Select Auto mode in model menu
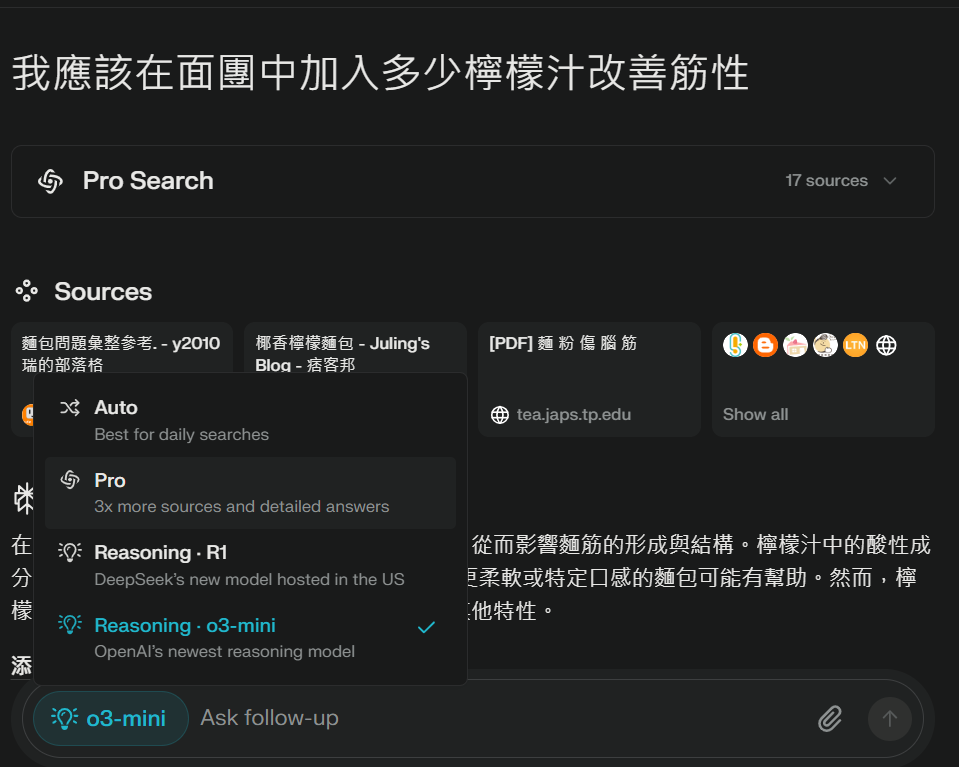Image resolution: width=959 pixels, height=767 pixels. 251,421
